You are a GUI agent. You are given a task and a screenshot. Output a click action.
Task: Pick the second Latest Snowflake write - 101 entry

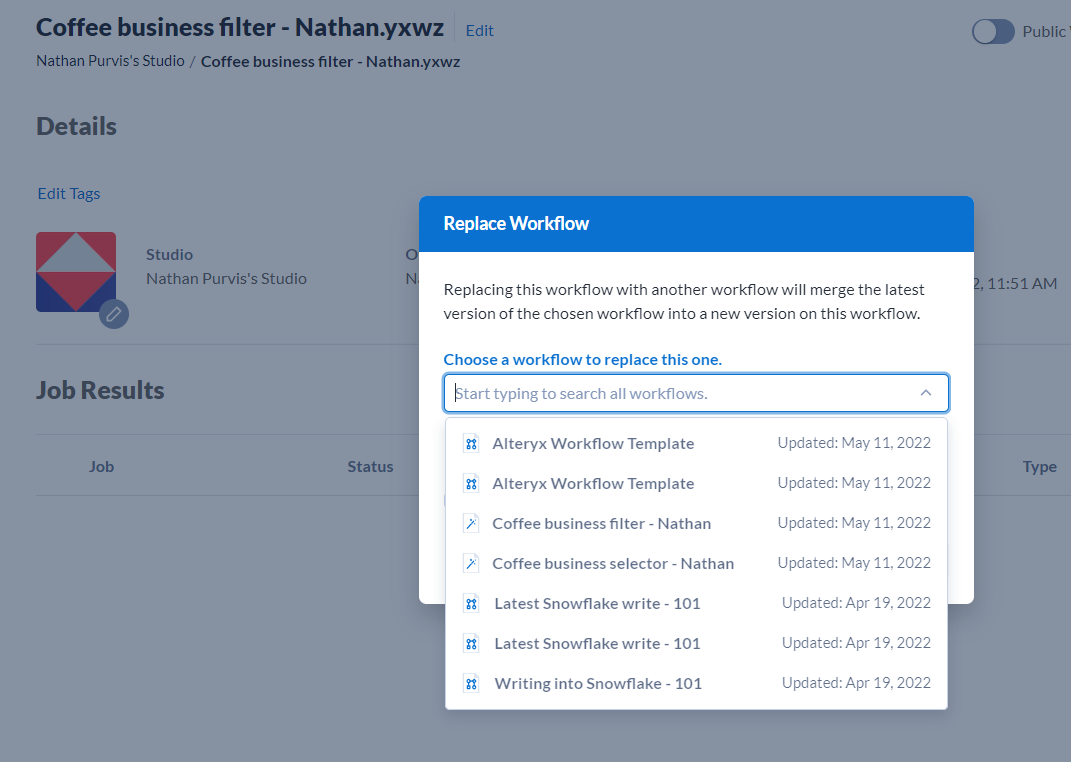pyautogui.click(x=597, y=643)
